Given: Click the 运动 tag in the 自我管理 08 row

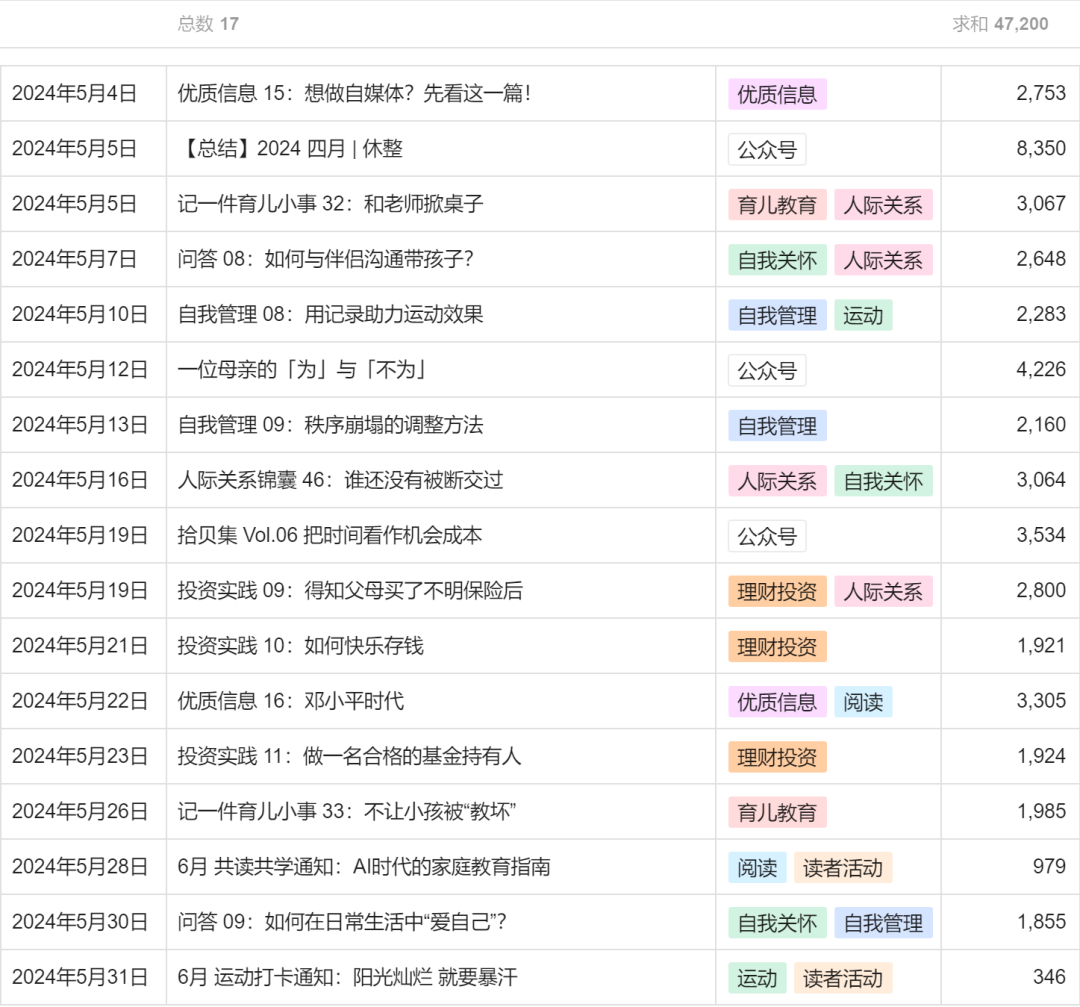Looking at the screenshot, I should click(x=864, y=315).
